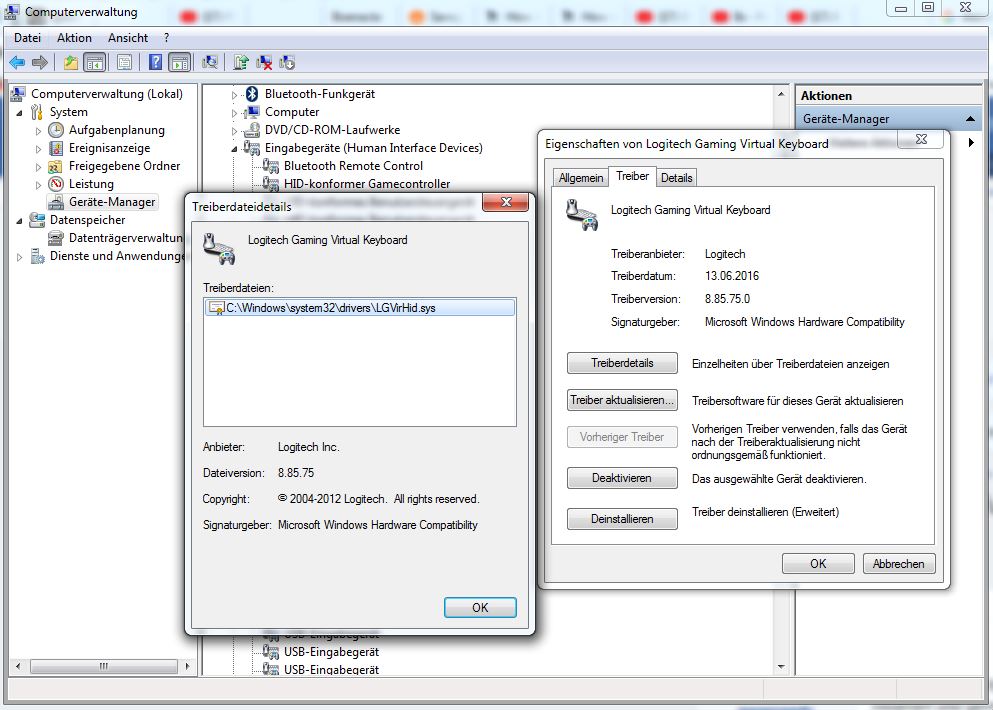Image resolution: width=993 pixels, height=710 pixels.
Task: Select LGVirHid.sys driver file entry
Action: pos(360,308)
